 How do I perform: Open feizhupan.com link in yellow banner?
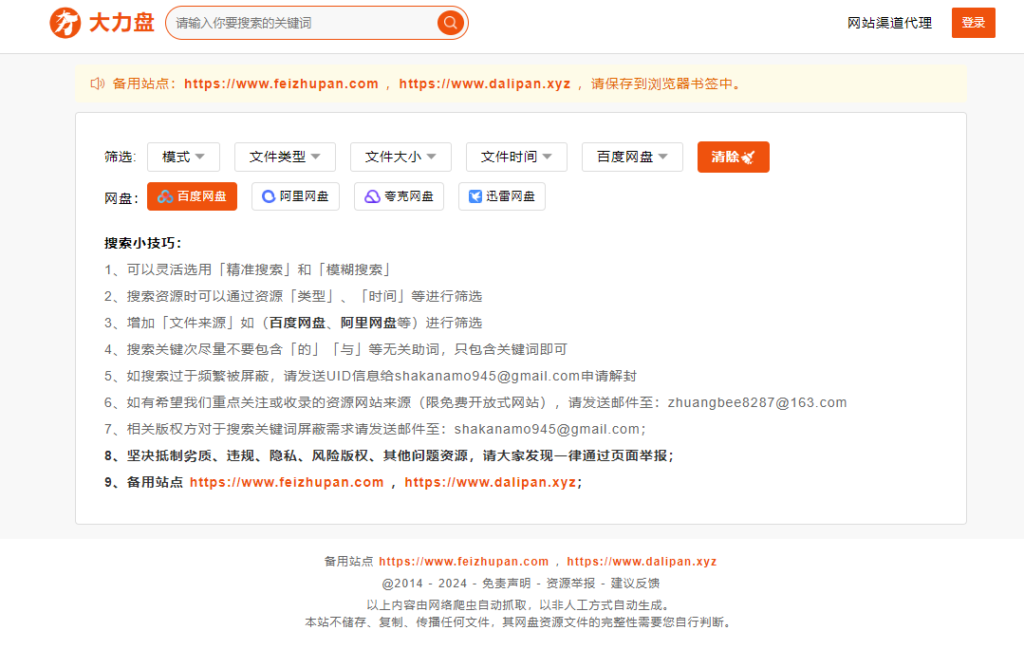pos(281,84)
